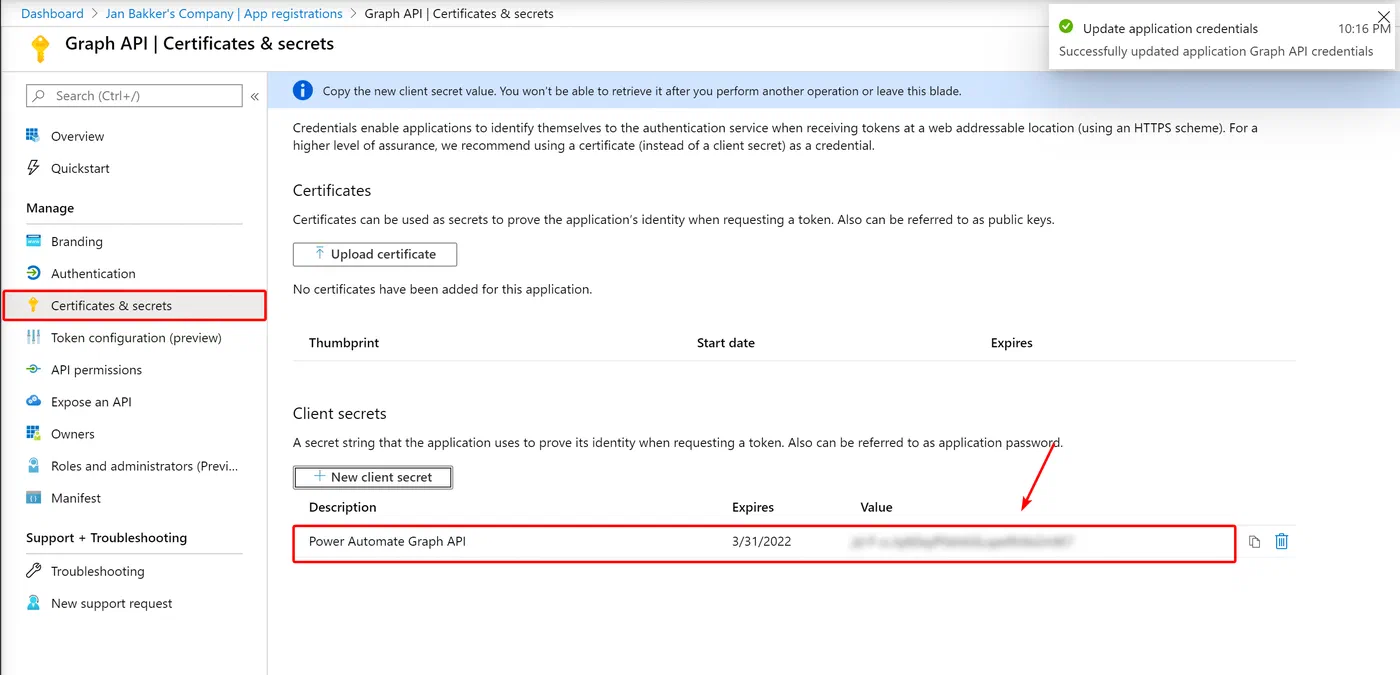
Task: Click the client secrets Expires column header
Action: click(753, 507)
